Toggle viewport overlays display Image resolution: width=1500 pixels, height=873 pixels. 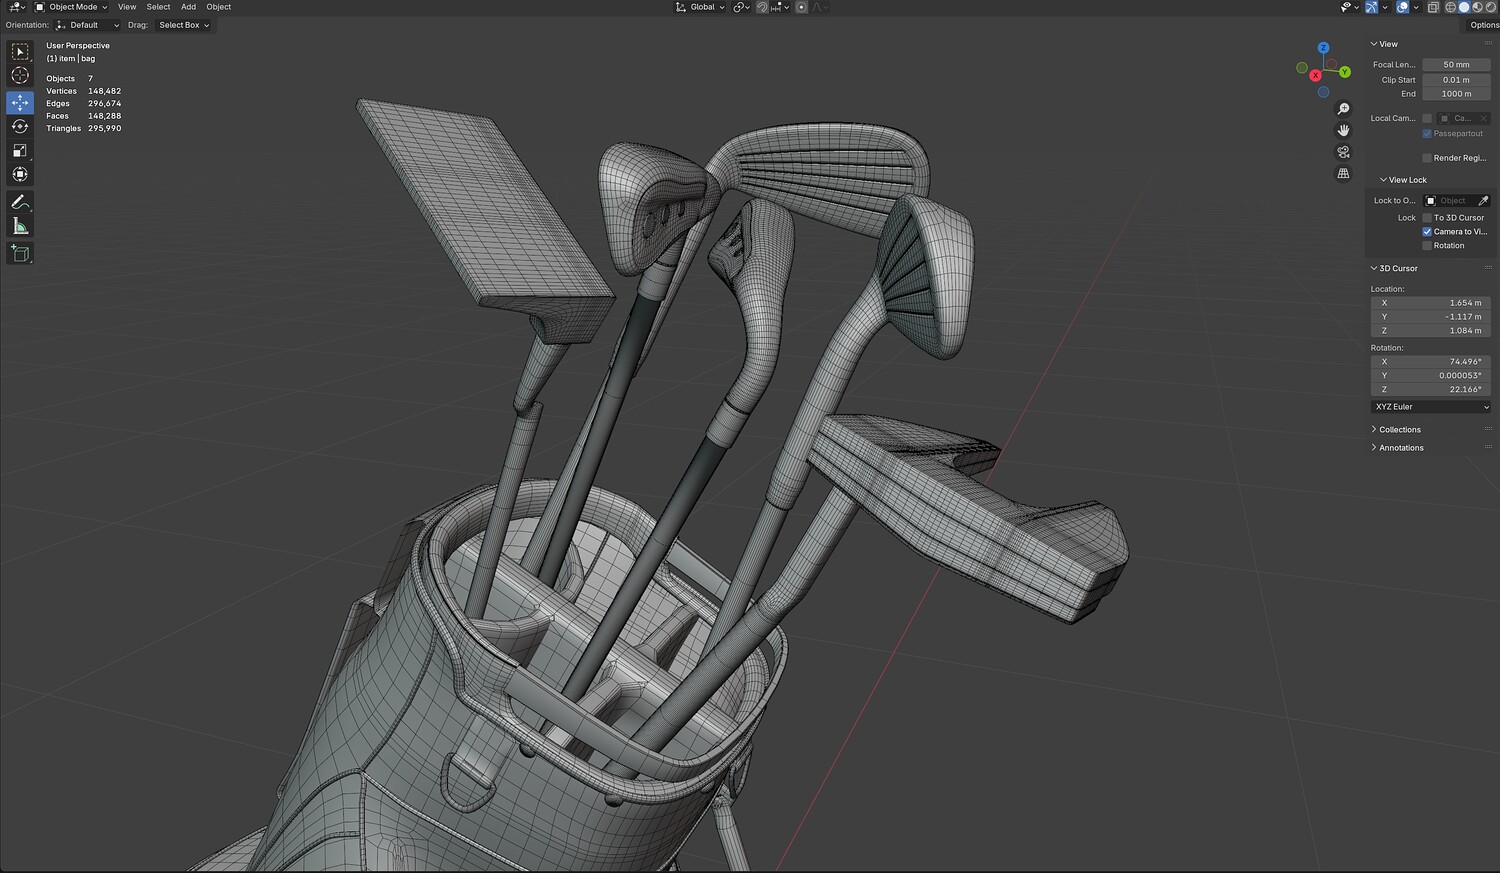tap(1402, 7)
